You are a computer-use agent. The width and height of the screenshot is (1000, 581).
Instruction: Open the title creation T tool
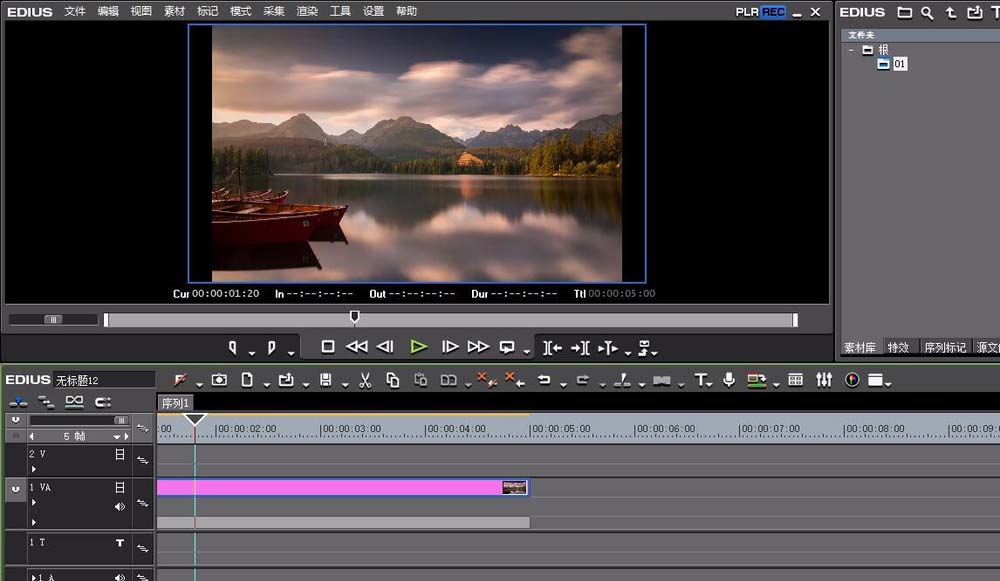[x=700, y=381]
